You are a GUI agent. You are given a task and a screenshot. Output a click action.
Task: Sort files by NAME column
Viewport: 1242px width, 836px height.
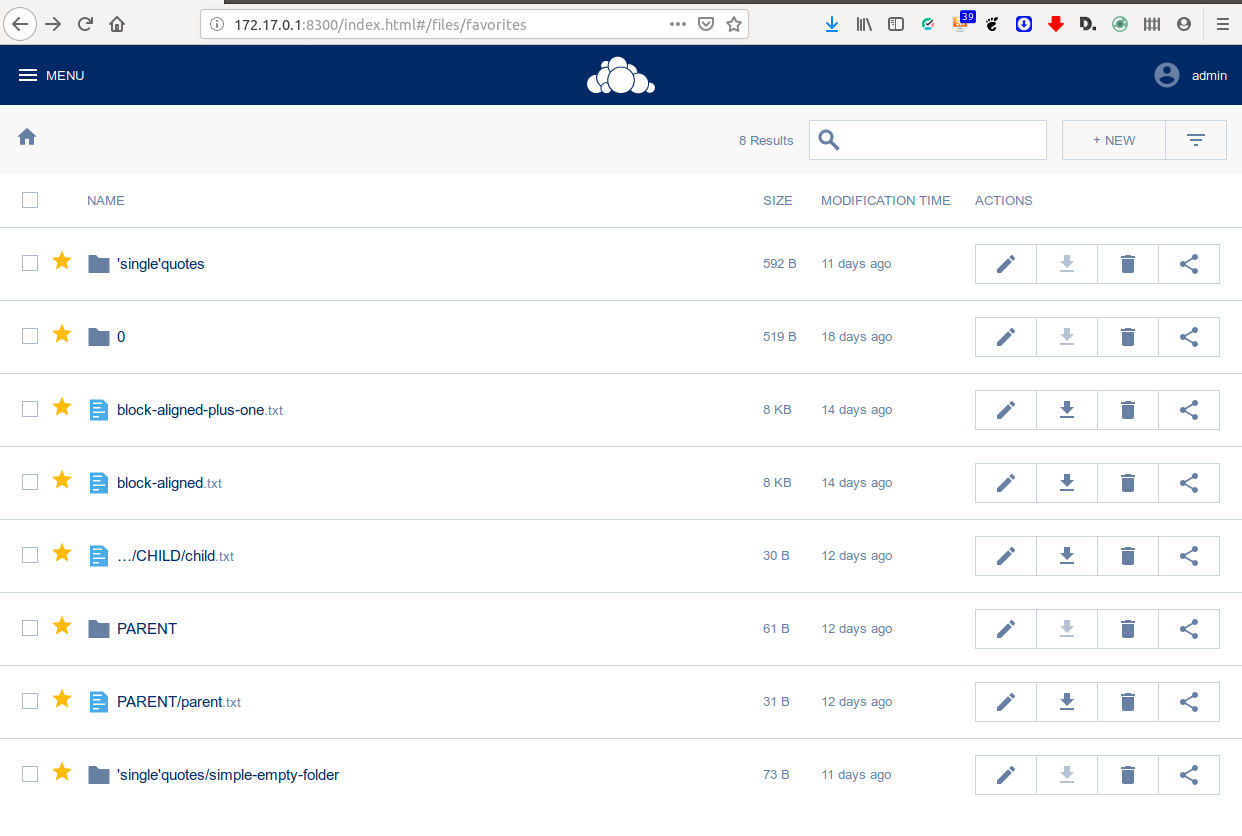point(106,201)
